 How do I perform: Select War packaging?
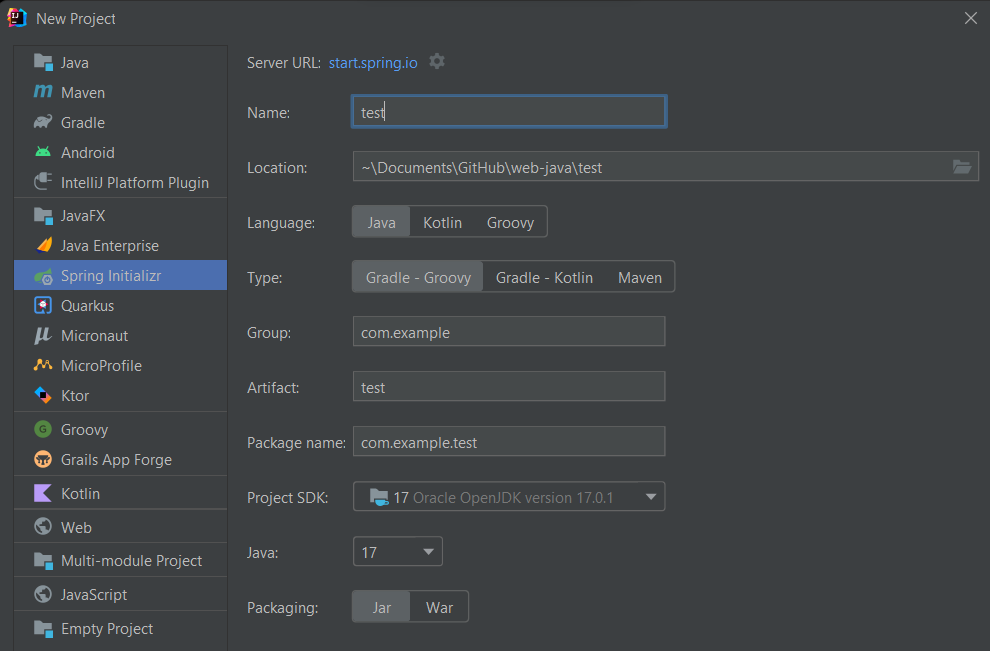point(439,607)
